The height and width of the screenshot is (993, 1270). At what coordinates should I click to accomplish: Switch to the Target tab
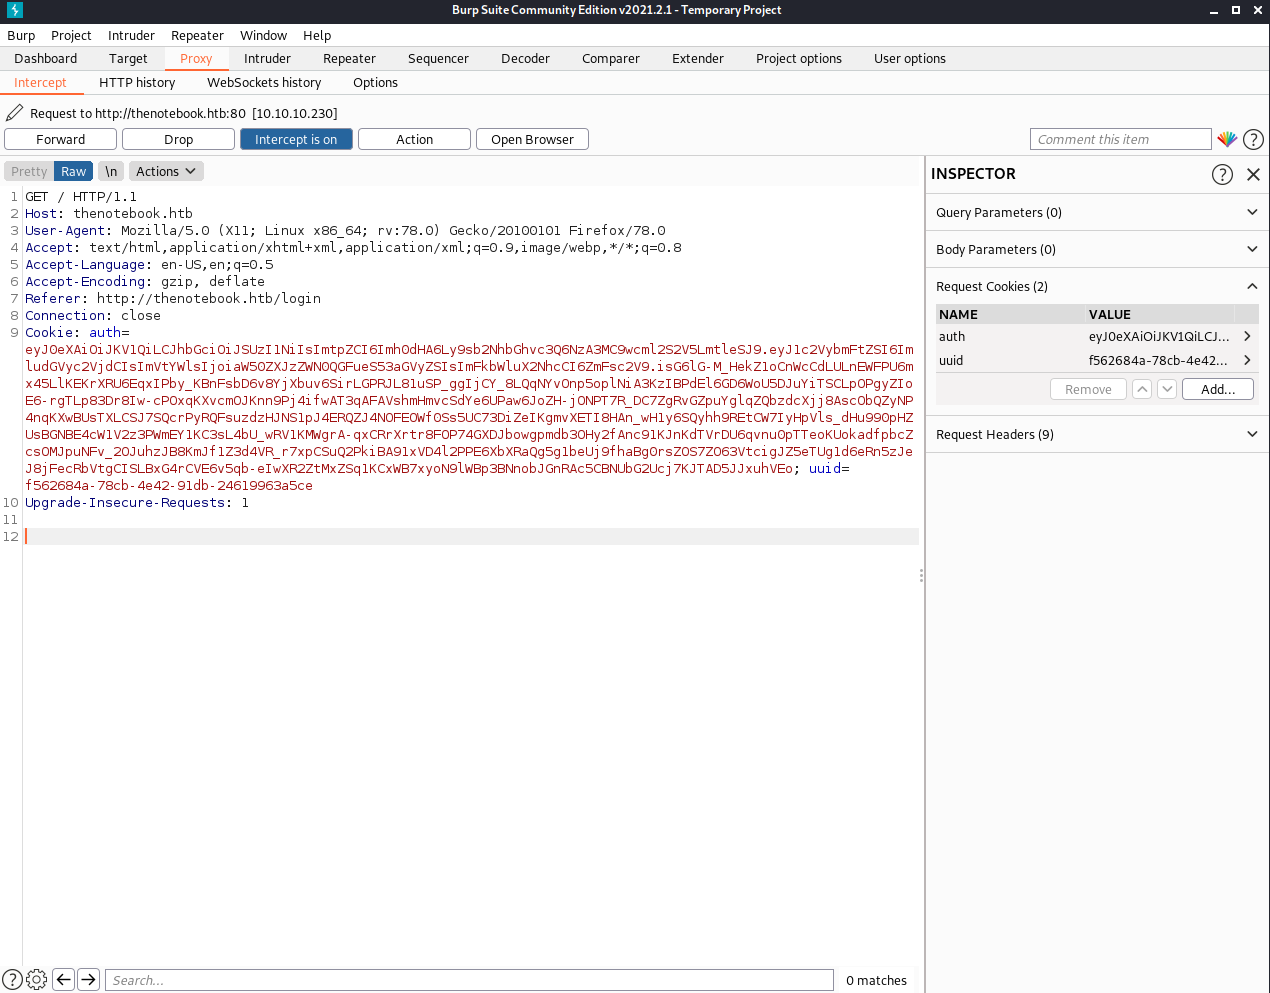pyautogui.click(x=128, y=58)
